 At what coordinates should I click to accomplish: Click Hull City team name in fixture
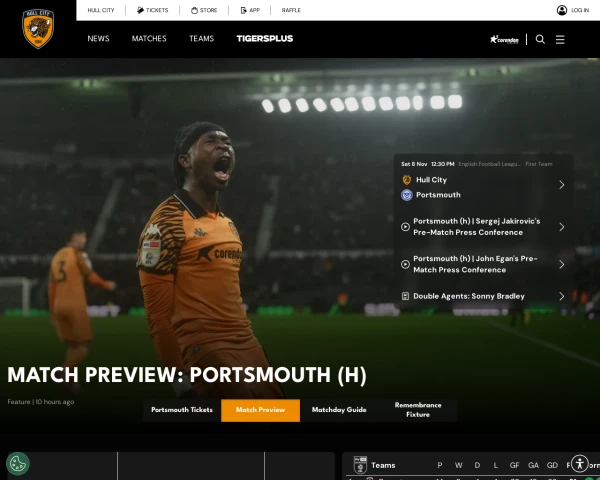pos(431,180)
